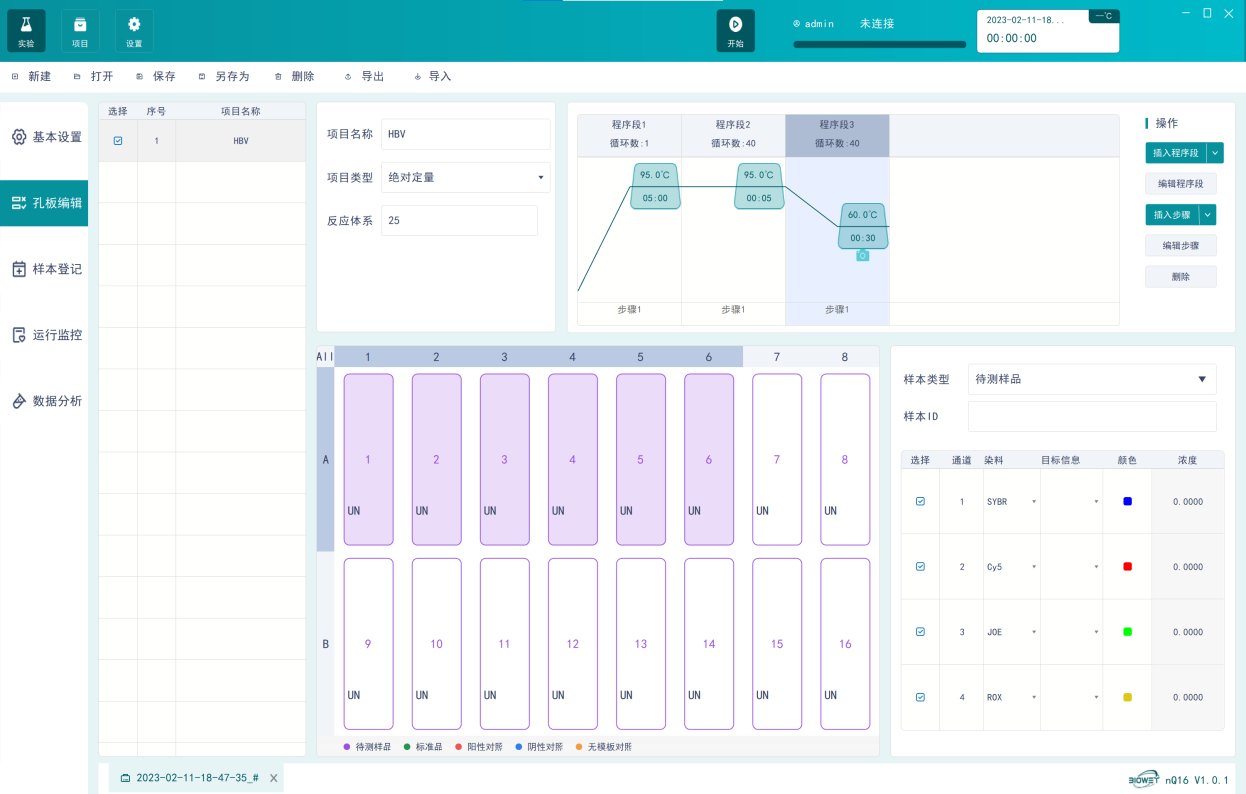This screenshot has width=1246, height=794.
Task: Uncheck the HBV project row checkbox
Action: [118, 141]
